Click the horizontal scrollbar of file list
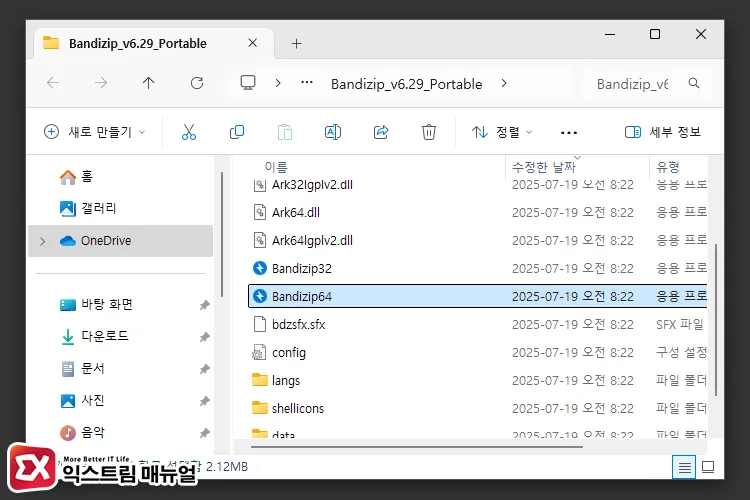This screenshot has width=750, height=500. click(417, 447)
